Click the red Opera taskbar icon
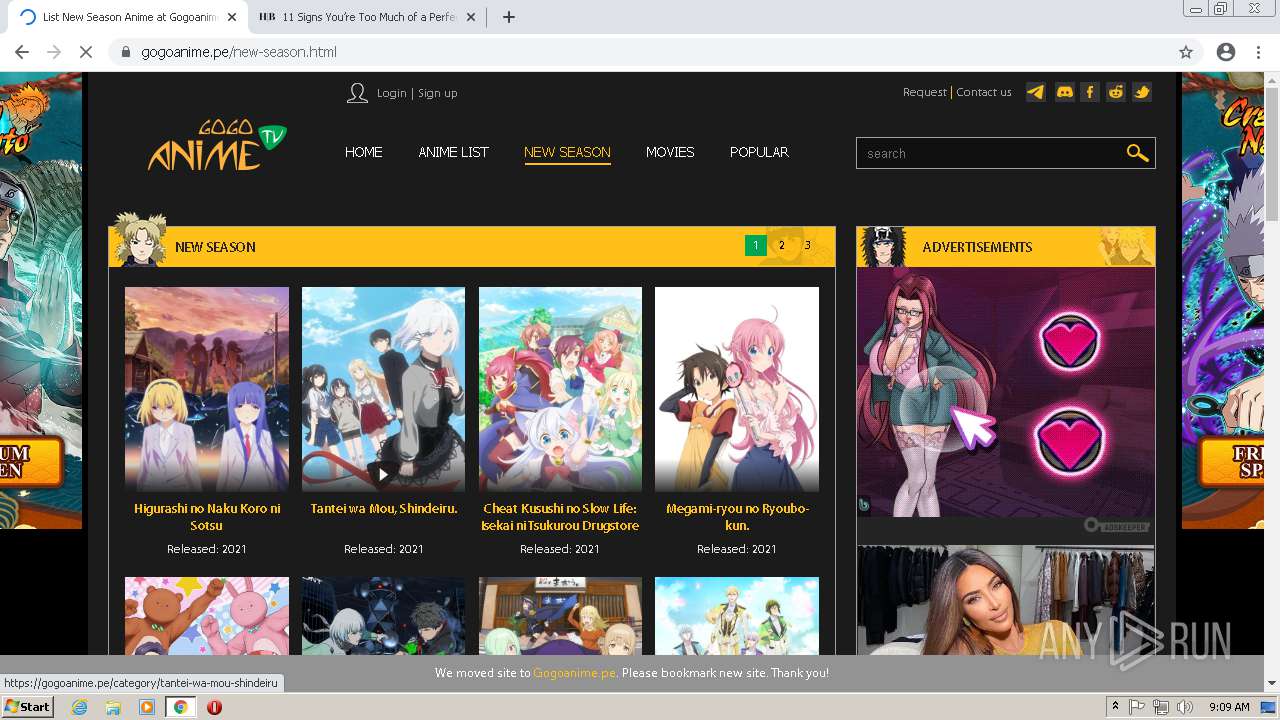 coord(214,707)
